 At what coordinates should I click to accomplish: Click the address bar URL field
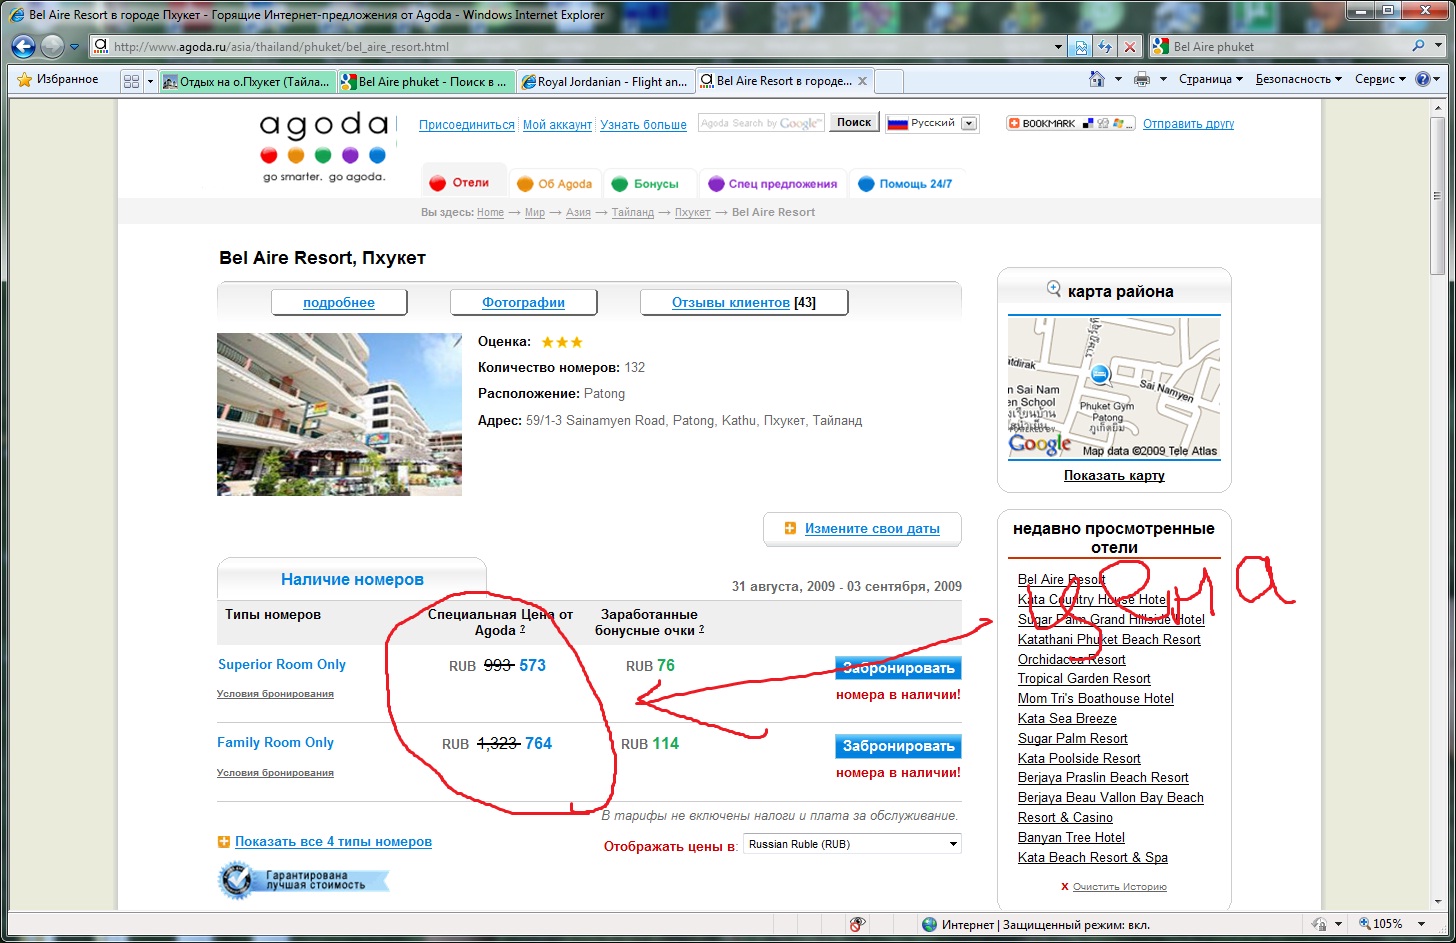pyautogui.click(x=580, y=47)
